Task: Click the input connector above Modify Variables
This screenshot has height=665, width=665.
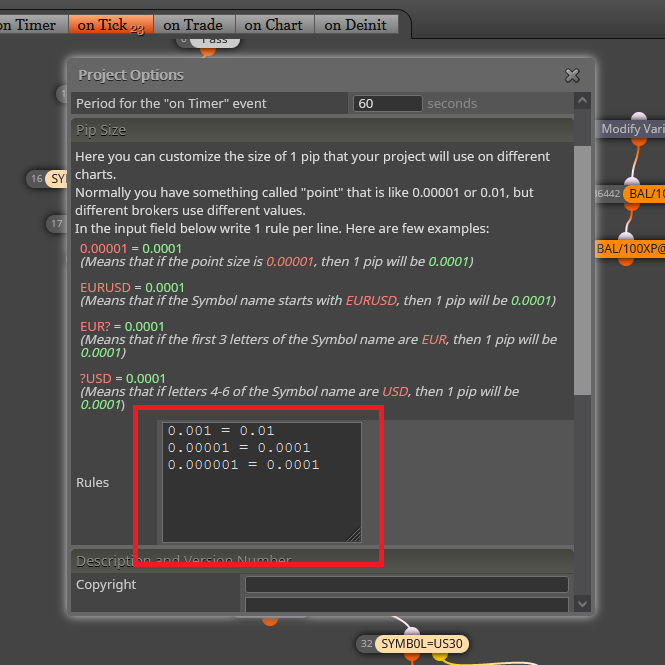Action: pos(639,117)
